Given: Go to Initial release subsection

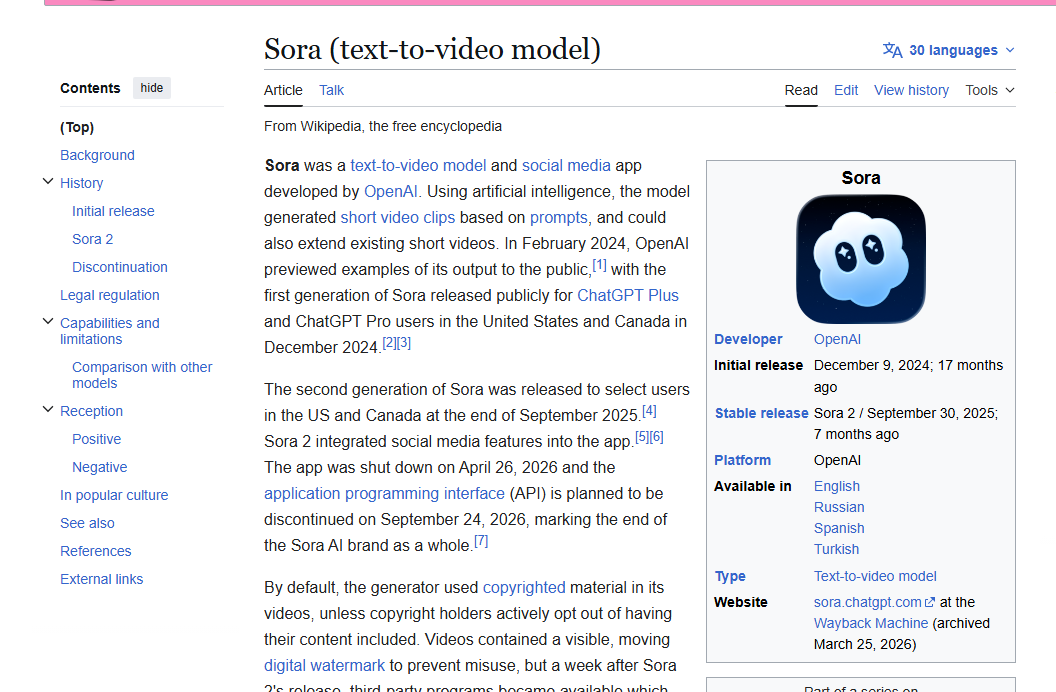Looking at the screenshot, I should pyautogui.click(x=113, y=211).
